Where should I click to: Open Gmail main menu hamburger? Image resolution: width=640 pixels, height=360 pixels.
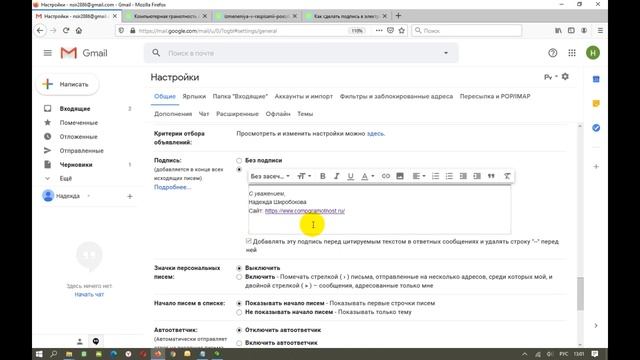tap(48, 53)
